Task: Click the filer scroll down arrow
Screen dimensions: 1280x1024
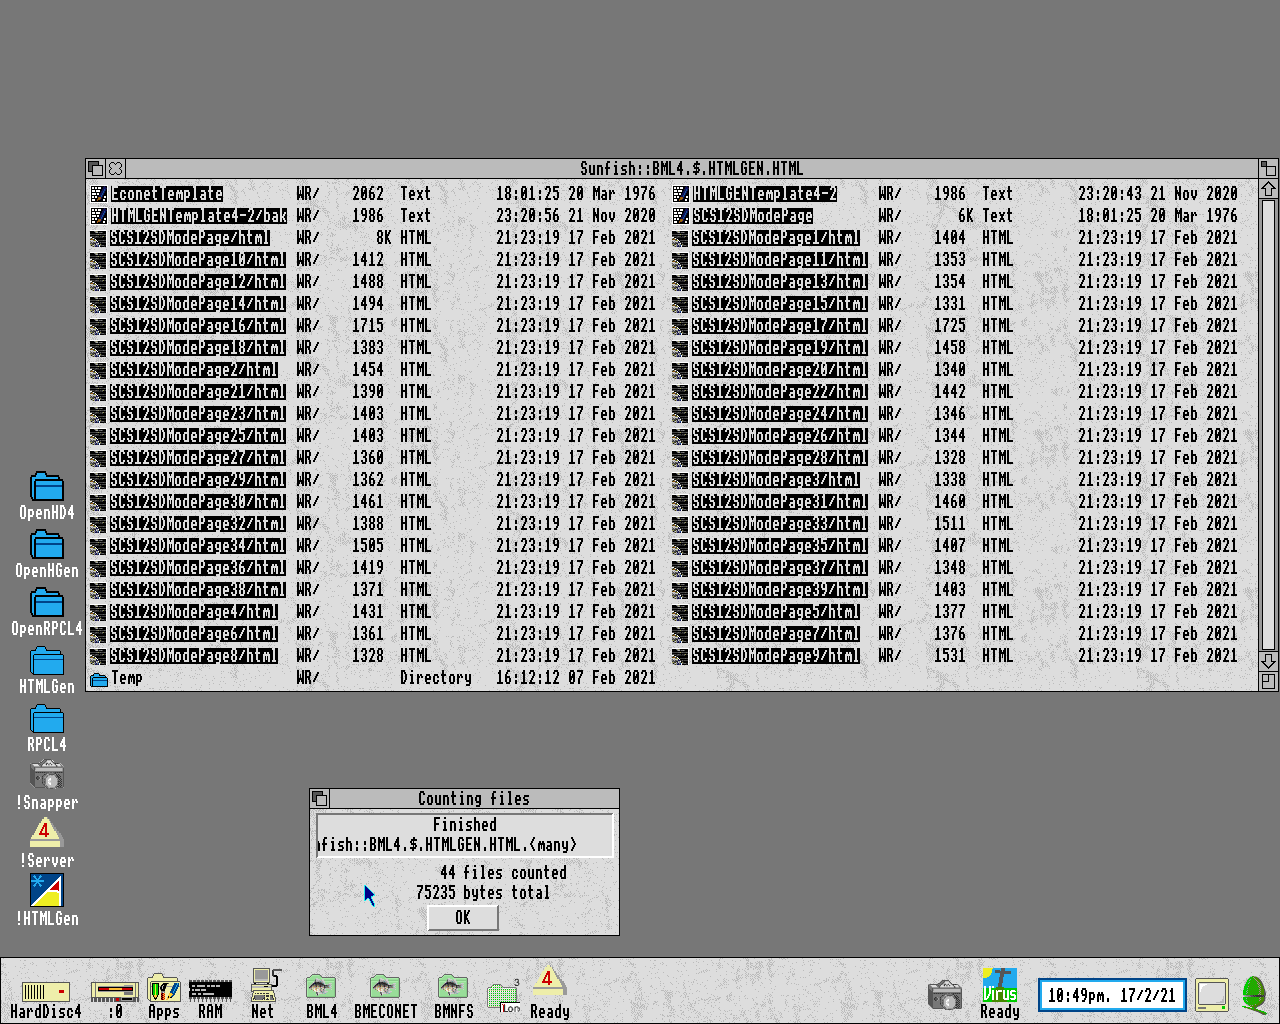Action: 1268,661
